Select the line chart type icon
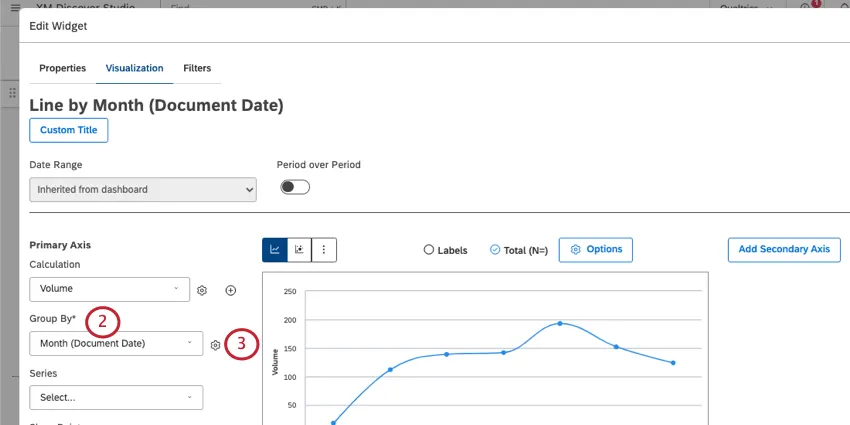The width and height of the screenshot is (850, 425). (x=275, y=250)
